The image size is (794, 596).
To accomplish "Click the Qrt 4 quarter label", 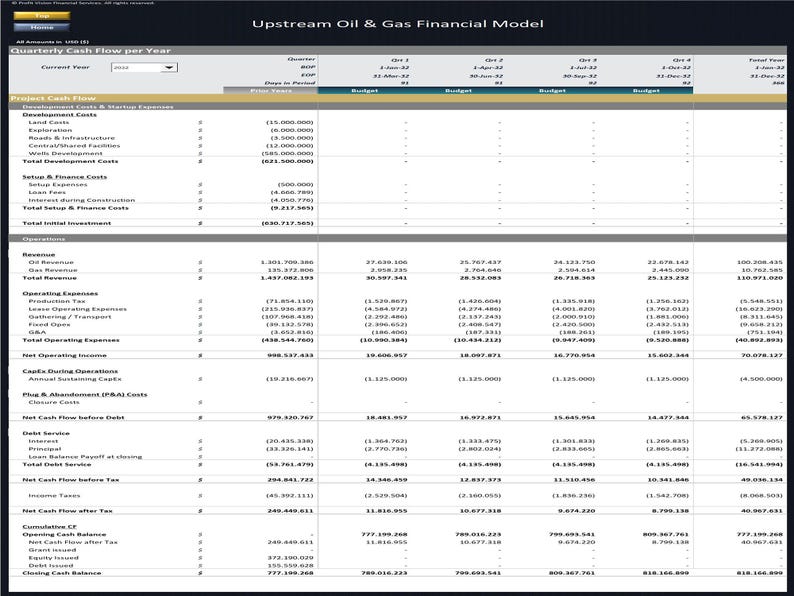I will point(682,60).
